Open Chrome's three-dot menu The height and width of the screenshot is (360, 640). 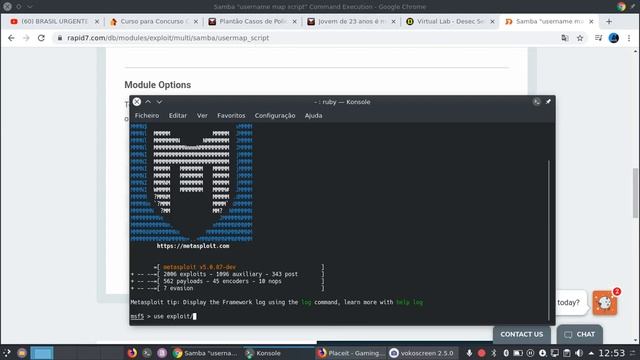(x=629, y=38)
